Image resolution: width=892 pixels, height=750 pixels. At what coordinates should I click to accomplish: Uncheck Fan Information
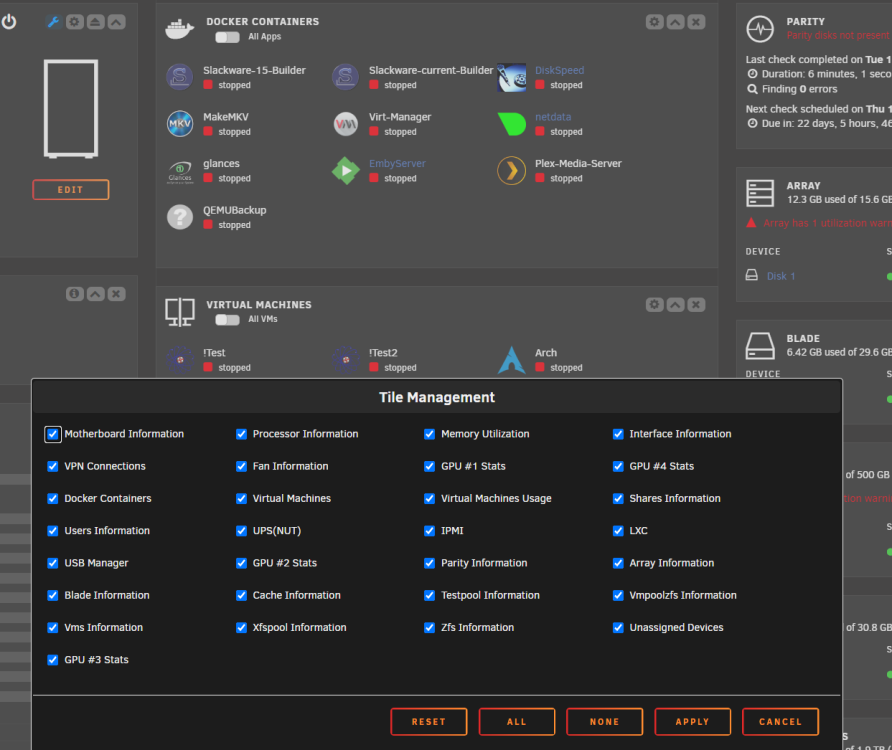point(241,467)
